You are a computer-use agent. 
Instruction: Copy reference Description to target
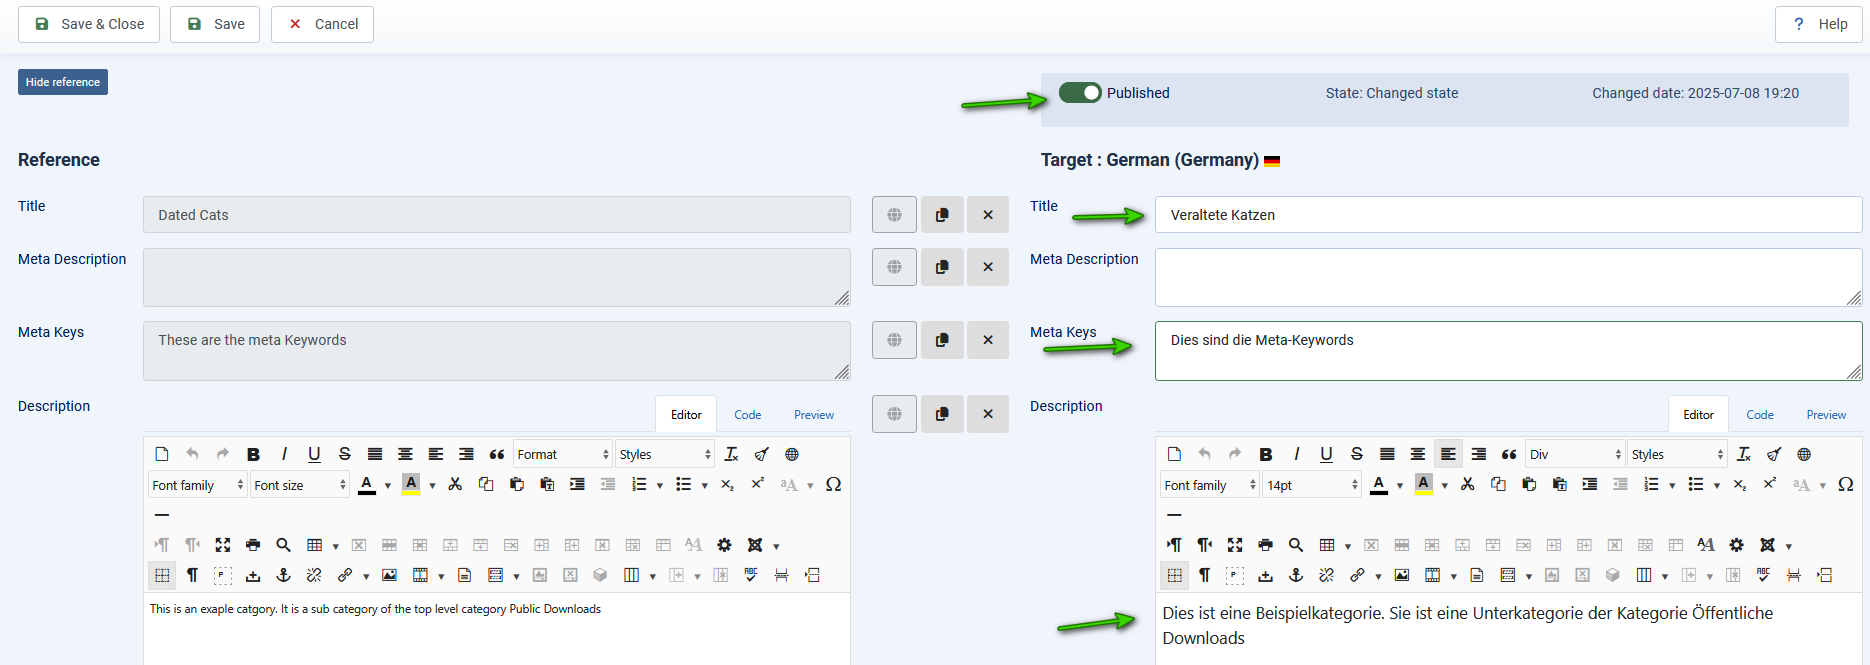(x=942, y=414)
